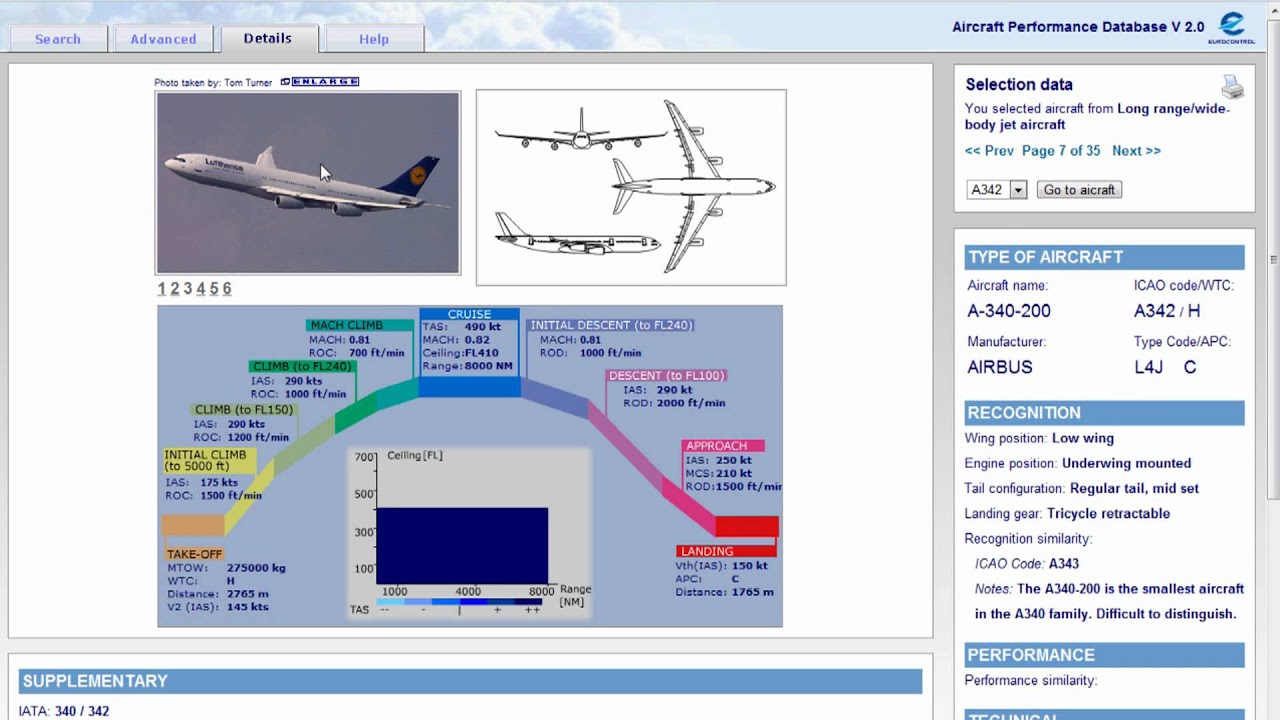Click the IATA 340 / 342 text
The image size is (1280, 720).
pyautogui.click(x=64, y=711)
